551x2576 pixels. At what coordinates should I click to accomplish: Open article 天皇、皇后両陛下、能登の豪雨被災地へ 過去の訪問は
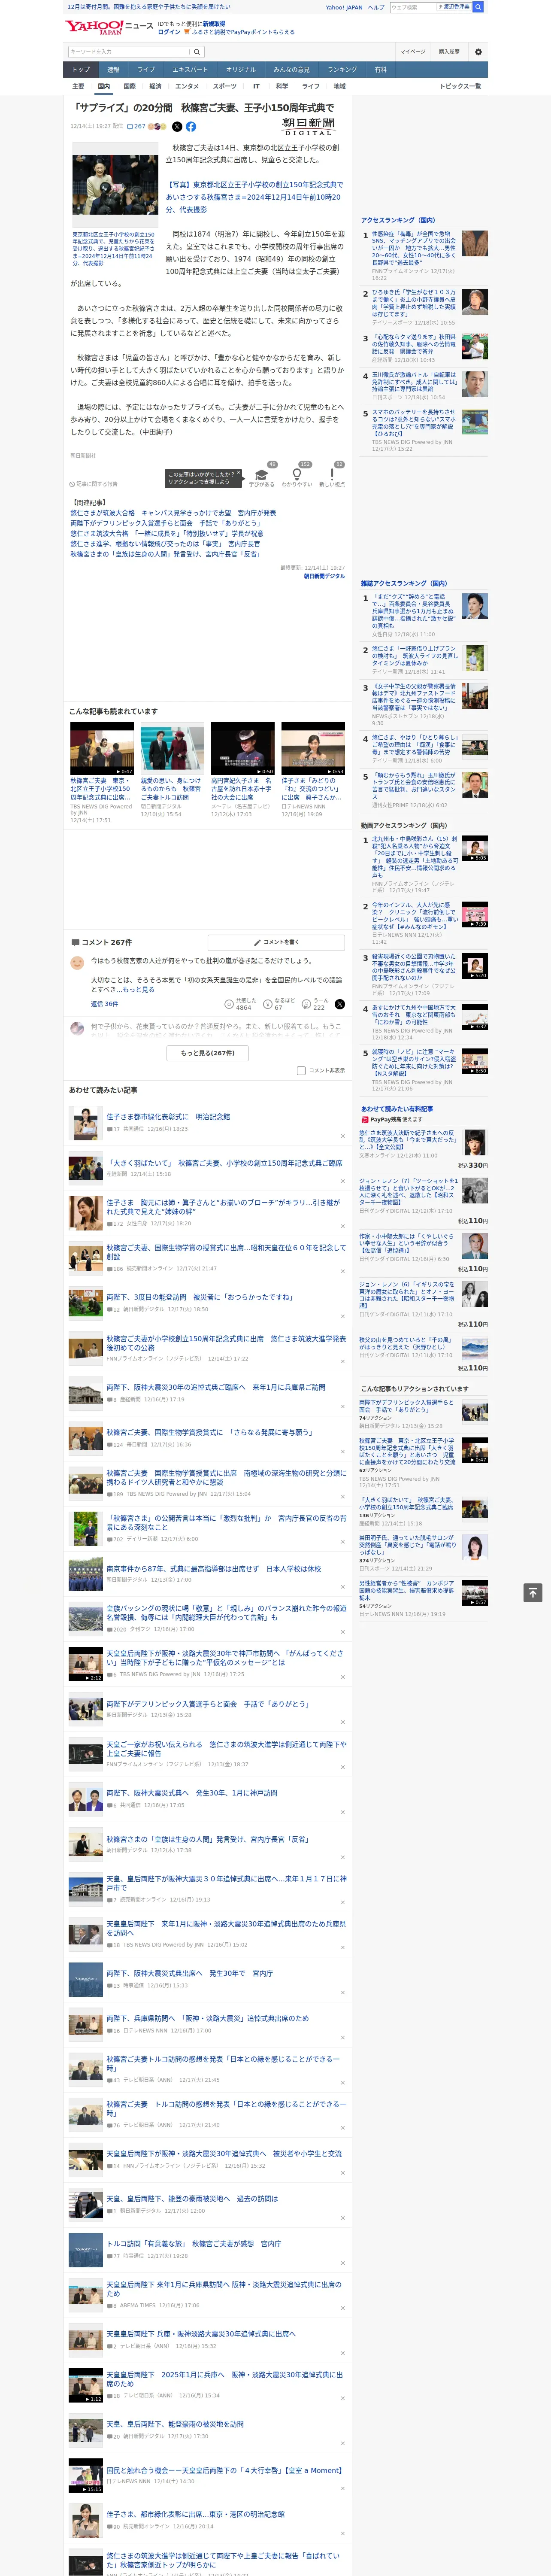pyautogui.click(x=192, y=2199)
